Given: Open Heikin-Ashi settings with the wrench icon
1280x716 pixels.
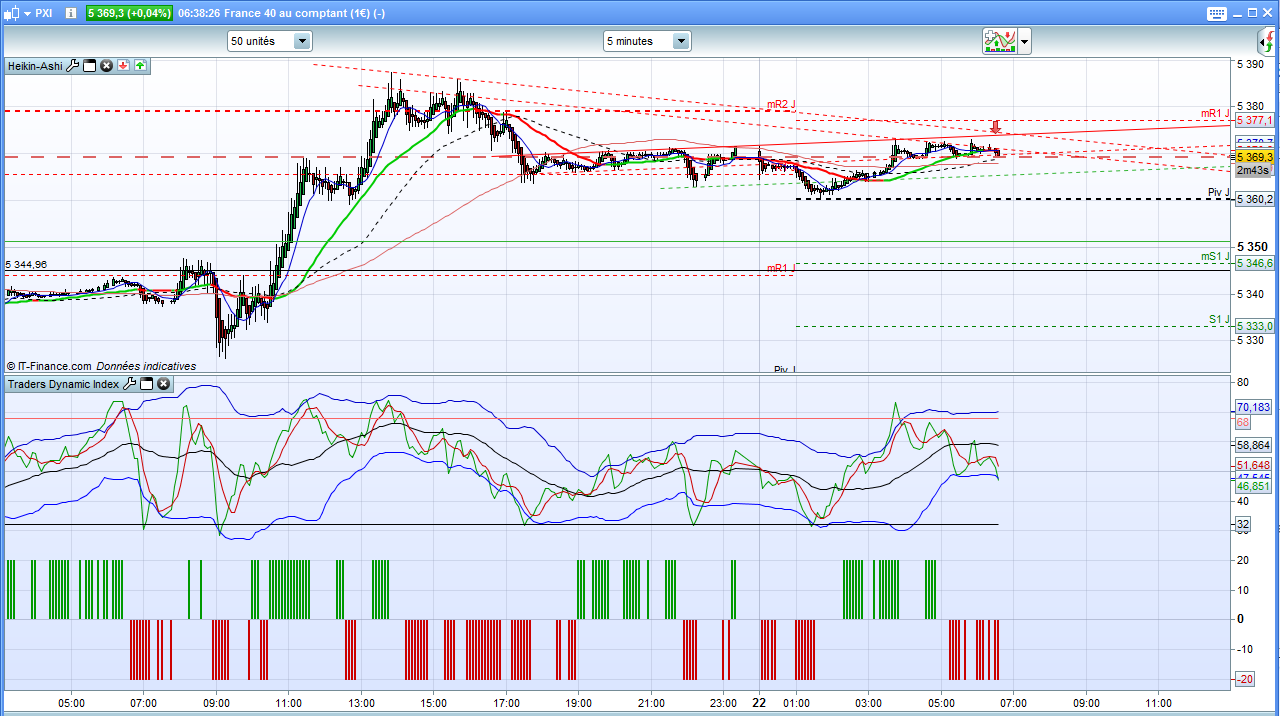Looking at the screenshot, I should coord(72,66).
